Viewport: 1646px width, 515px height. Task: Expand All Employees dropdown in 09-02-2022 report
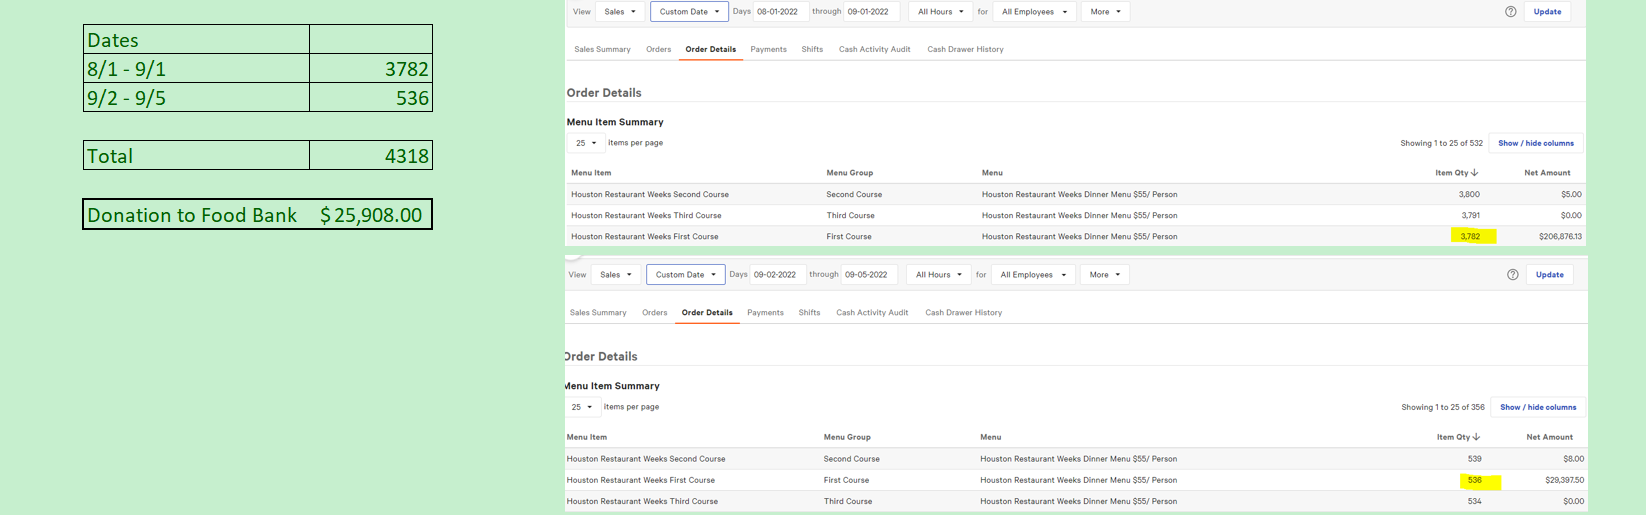(1033, 275)
